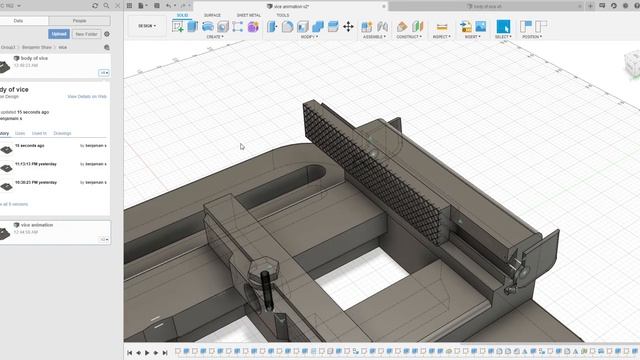Select the Revolve tool
Viewport: 640px width, 360px height.
(208, 27)
